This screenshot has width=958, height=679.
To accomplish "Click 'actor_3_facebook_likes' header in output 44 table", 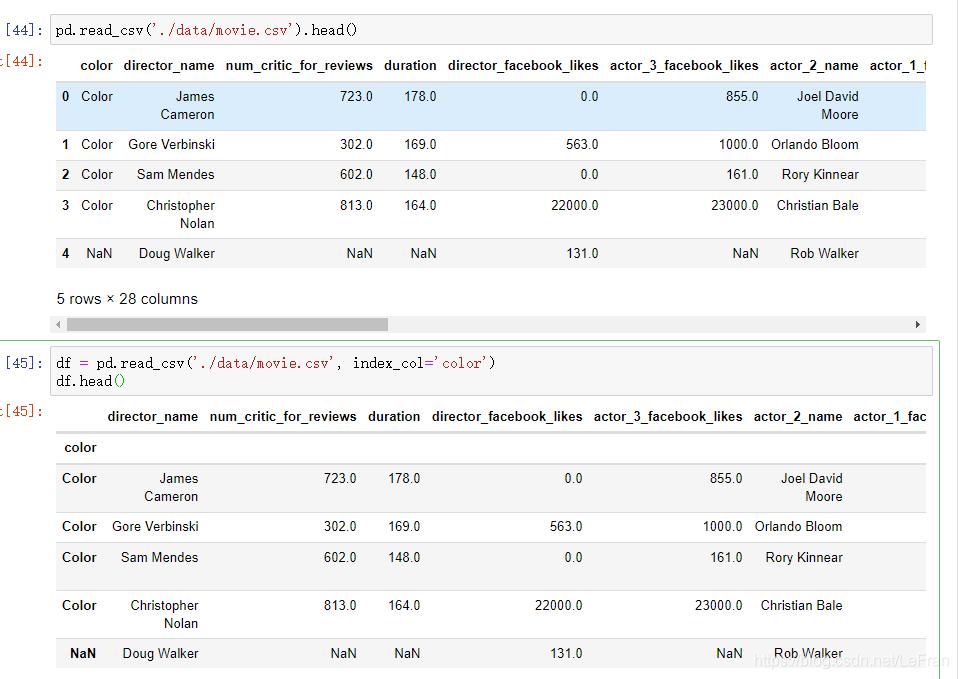I will 684,65.
